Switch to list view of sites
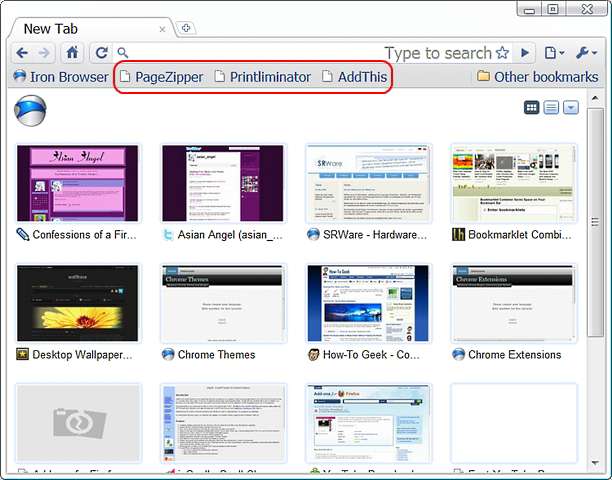Viewport: 612px width, 480px height. point(551,108)
